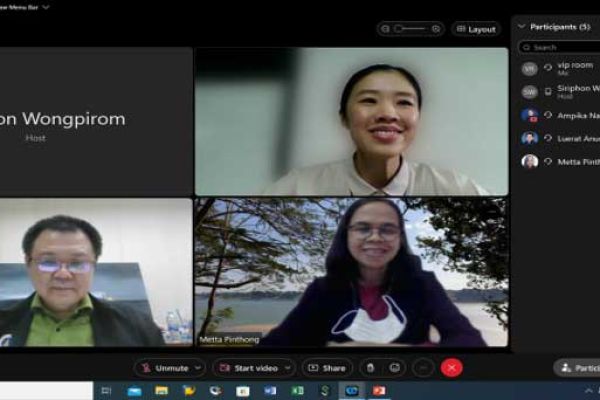Click the red leave meeting button

point(451,368)
